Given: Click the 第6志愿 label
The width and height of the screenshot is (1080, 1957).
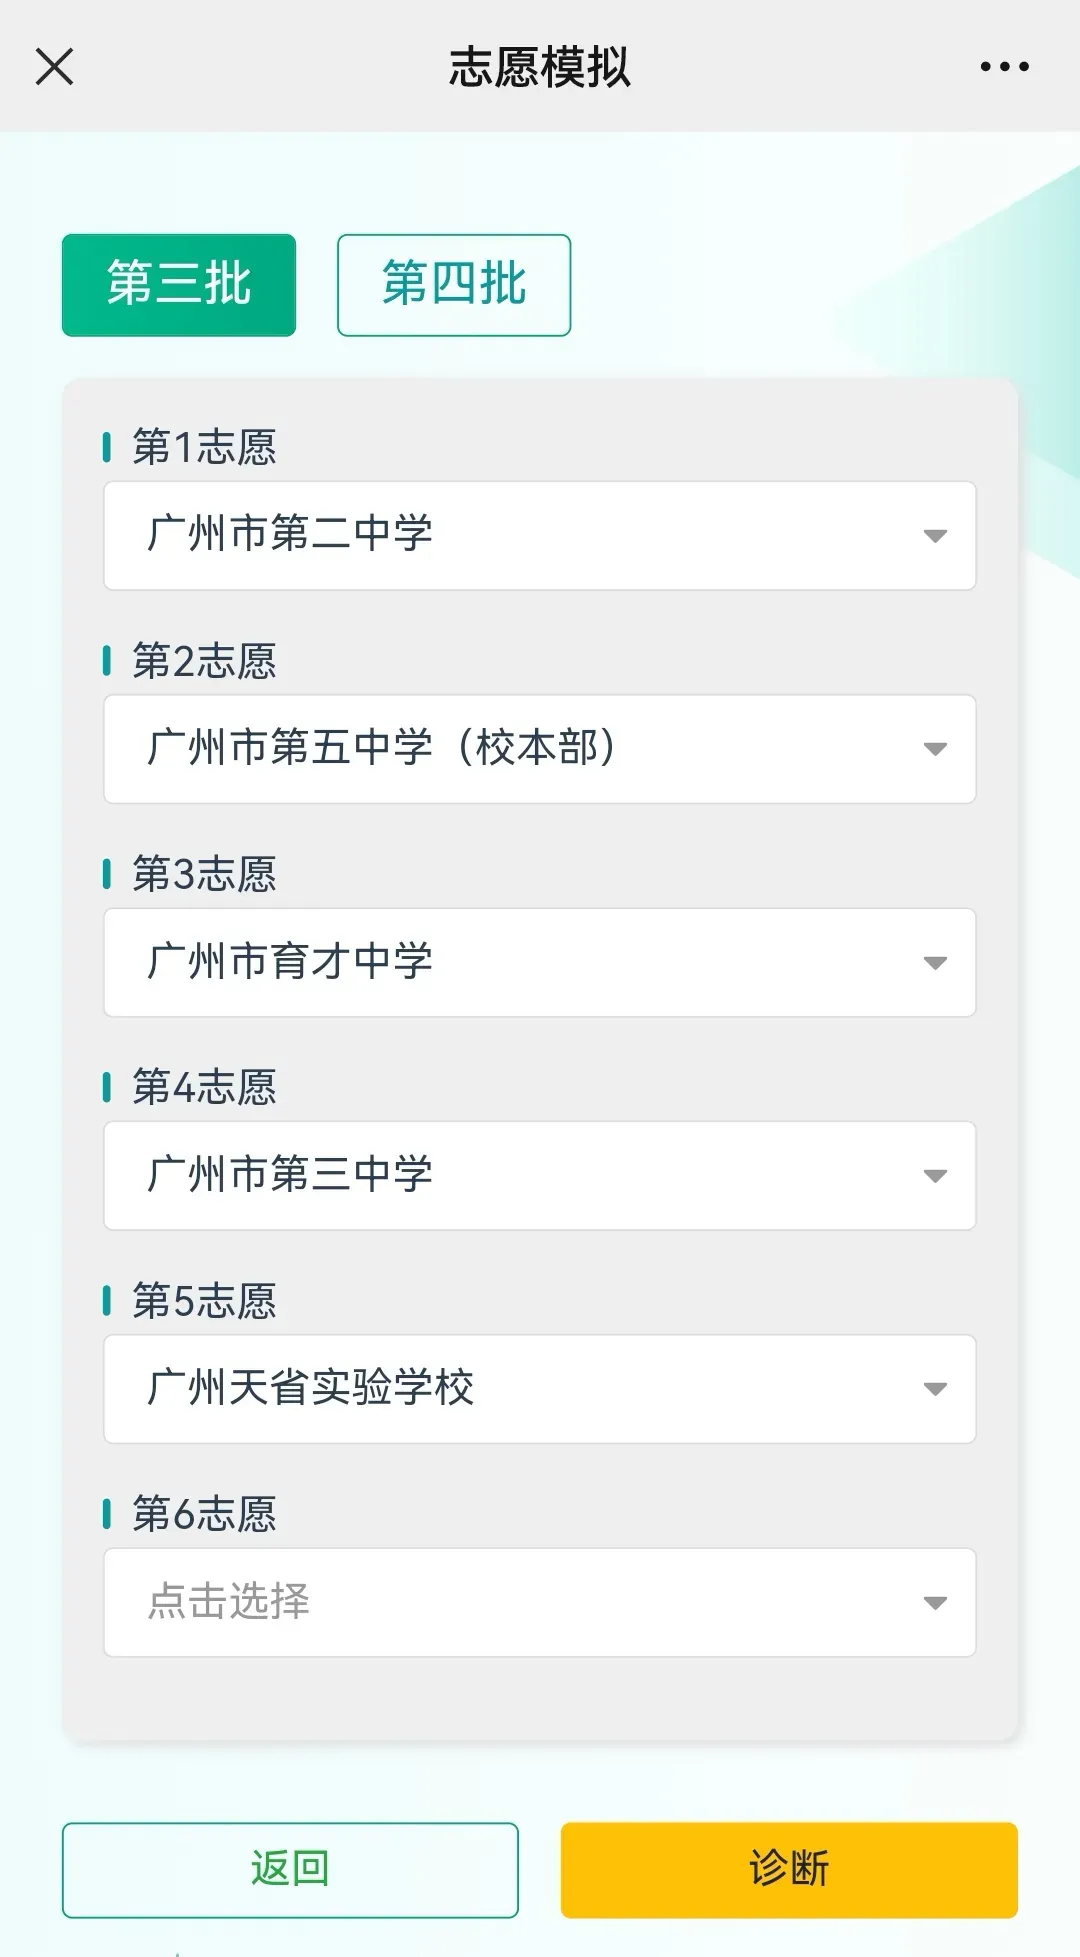Looking at the screenshot, I should point(204,1514).
